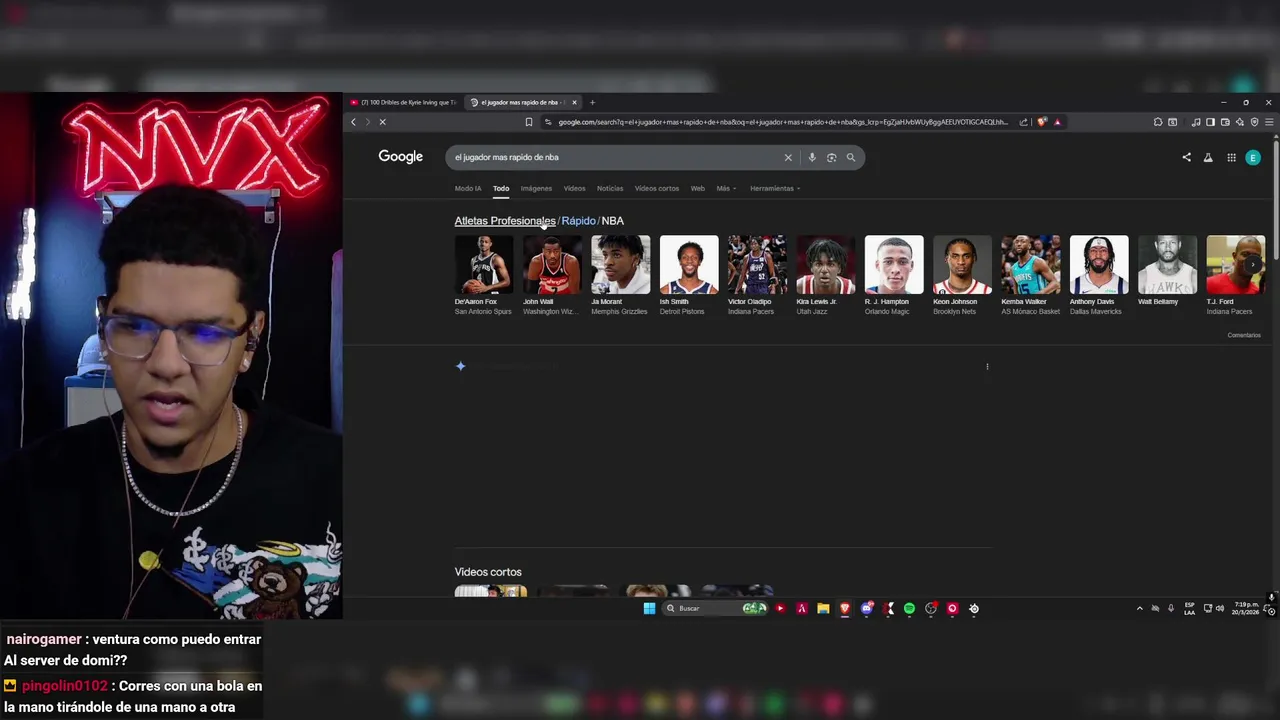Open R. J. Hampton player card
The width and height of the screenshot is (1280, 720).
[x=894, y=276]
